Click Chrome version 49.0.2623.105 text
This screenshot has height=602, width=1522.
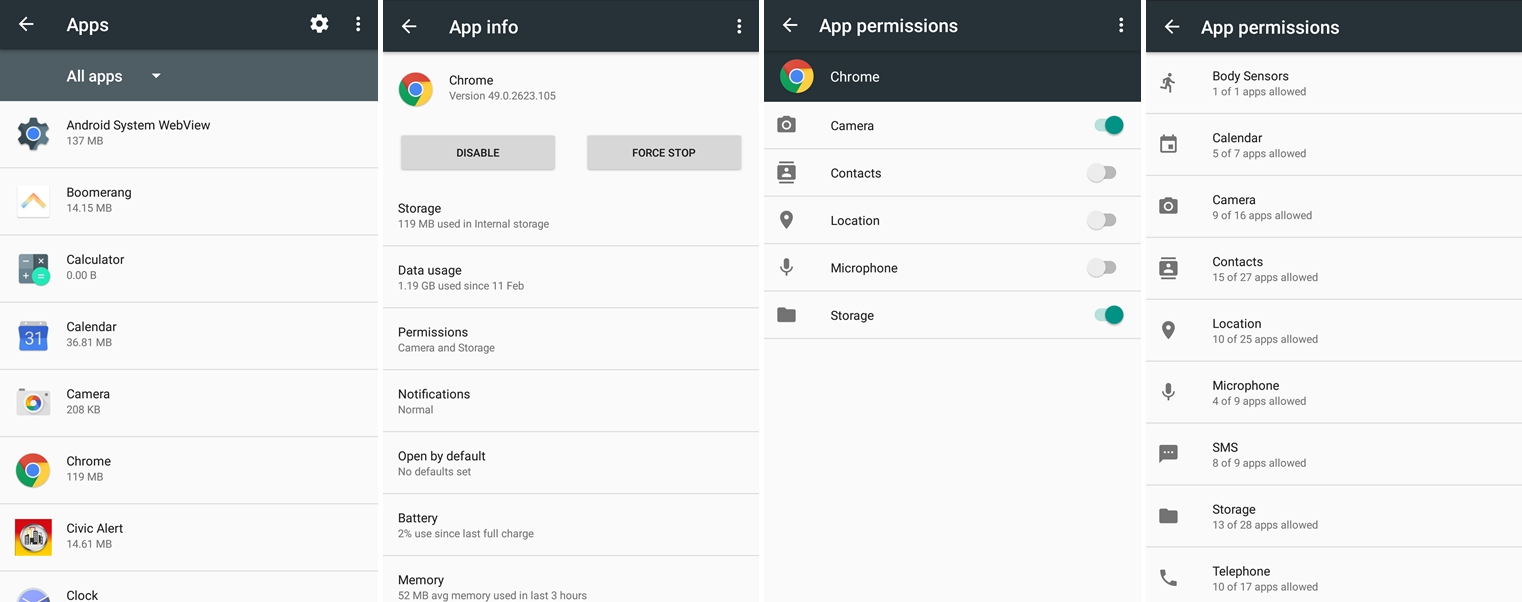[x=502, y=96]
